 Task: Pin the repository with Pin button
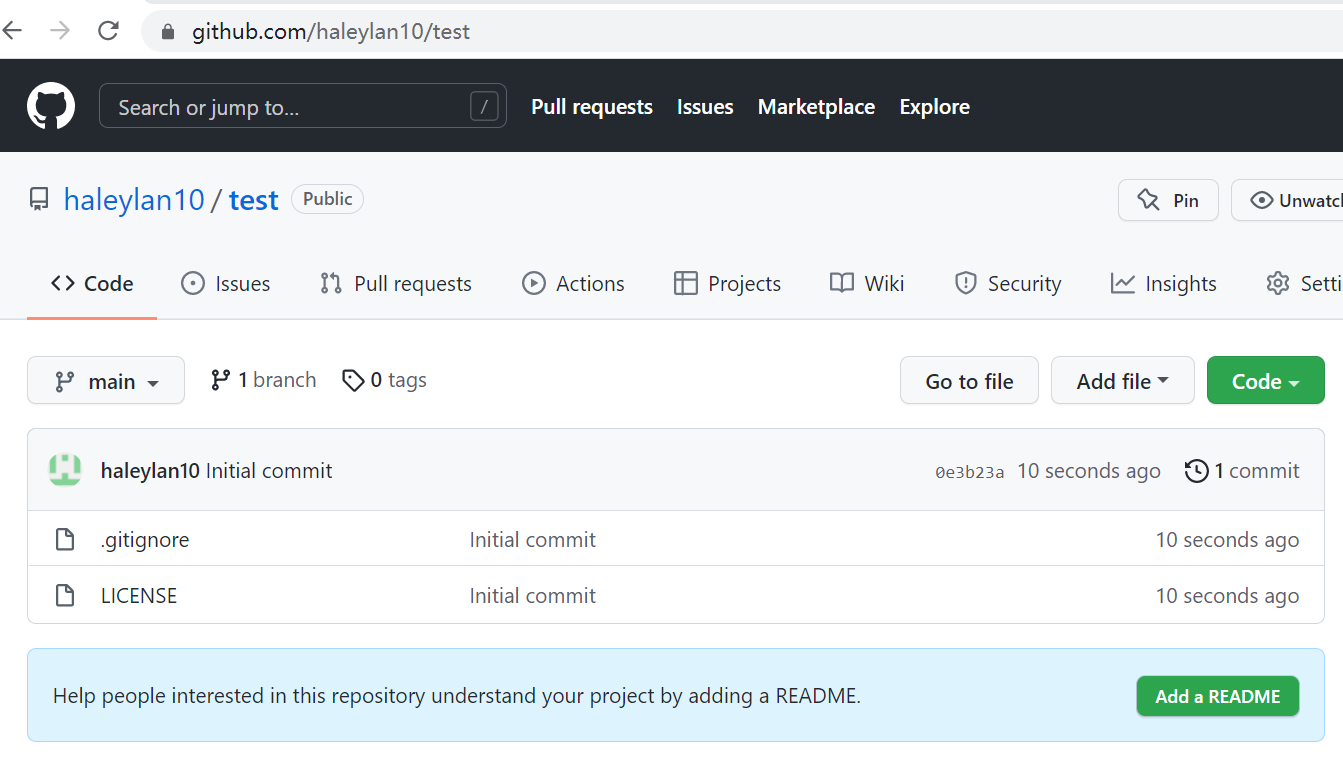click(x=1168, y=200)
